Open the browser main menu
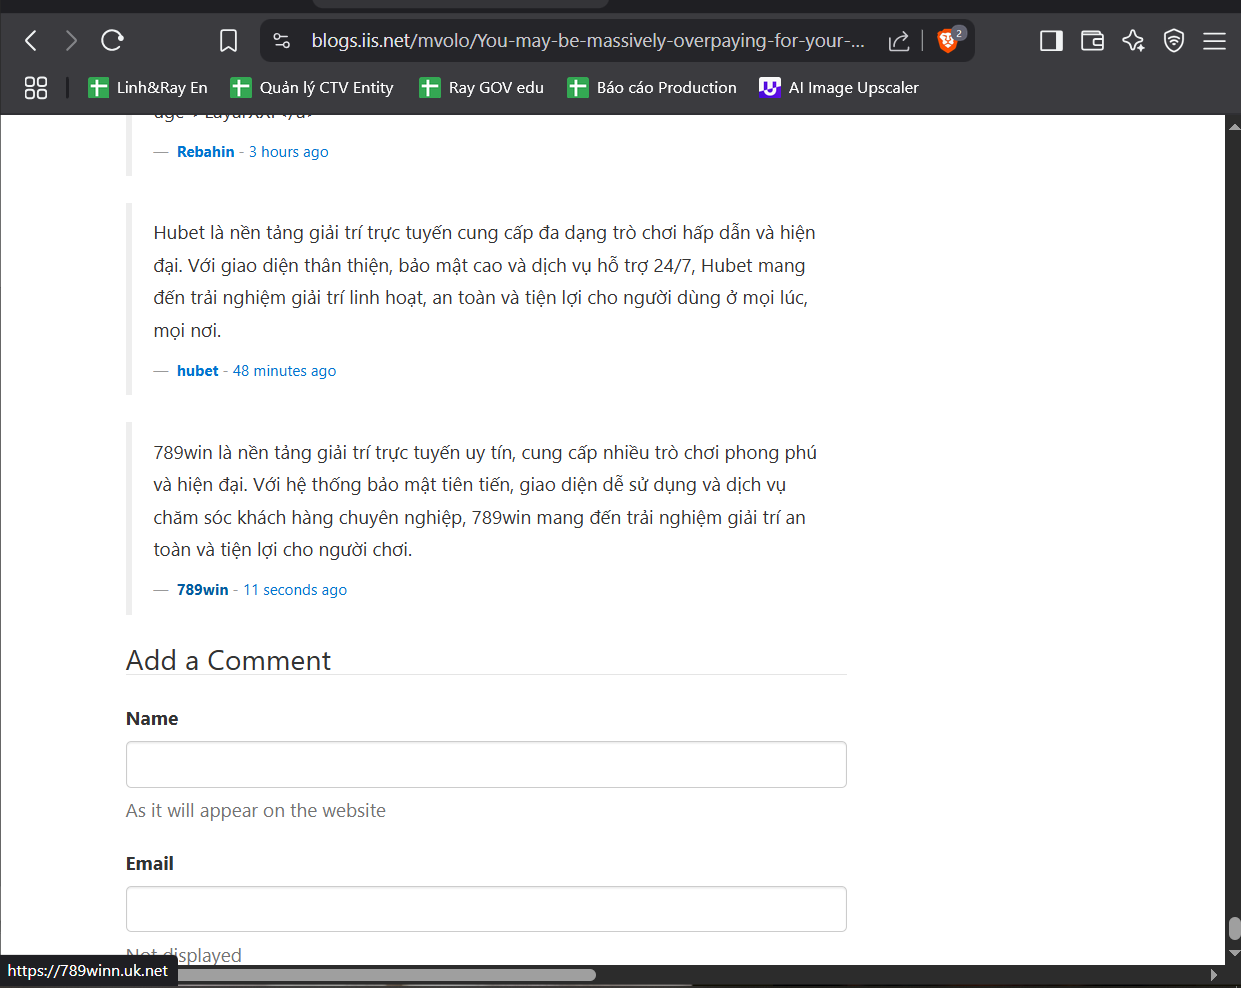The height and width of the screenshot is (988, 1241). point(1214,41)
